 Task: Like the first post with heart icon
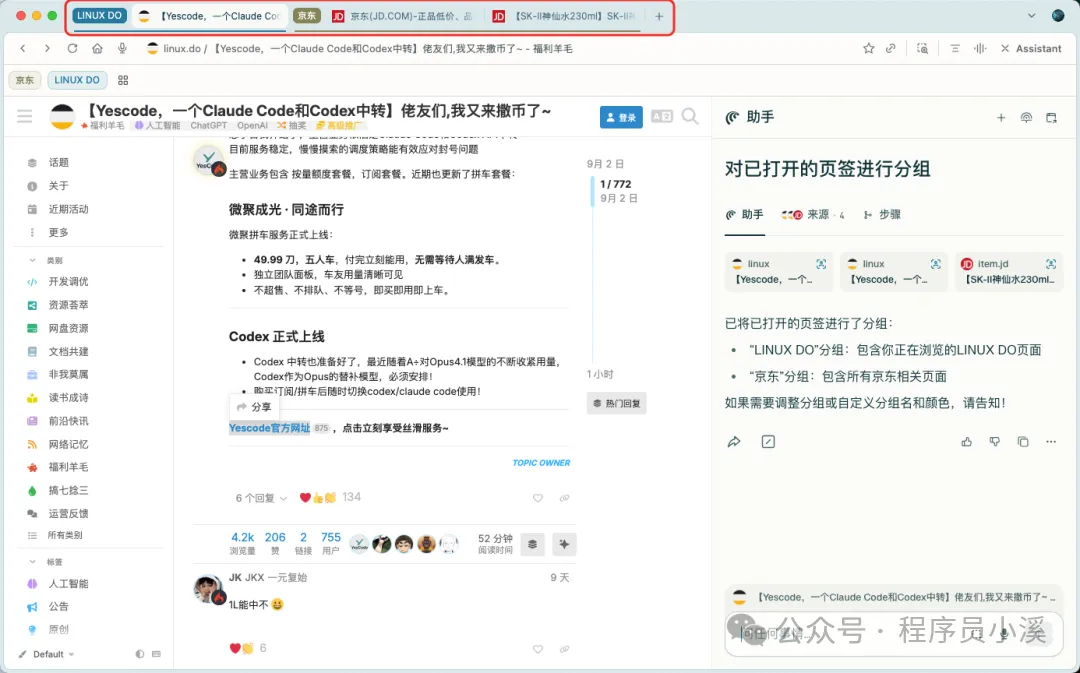[x=537, y=498]
